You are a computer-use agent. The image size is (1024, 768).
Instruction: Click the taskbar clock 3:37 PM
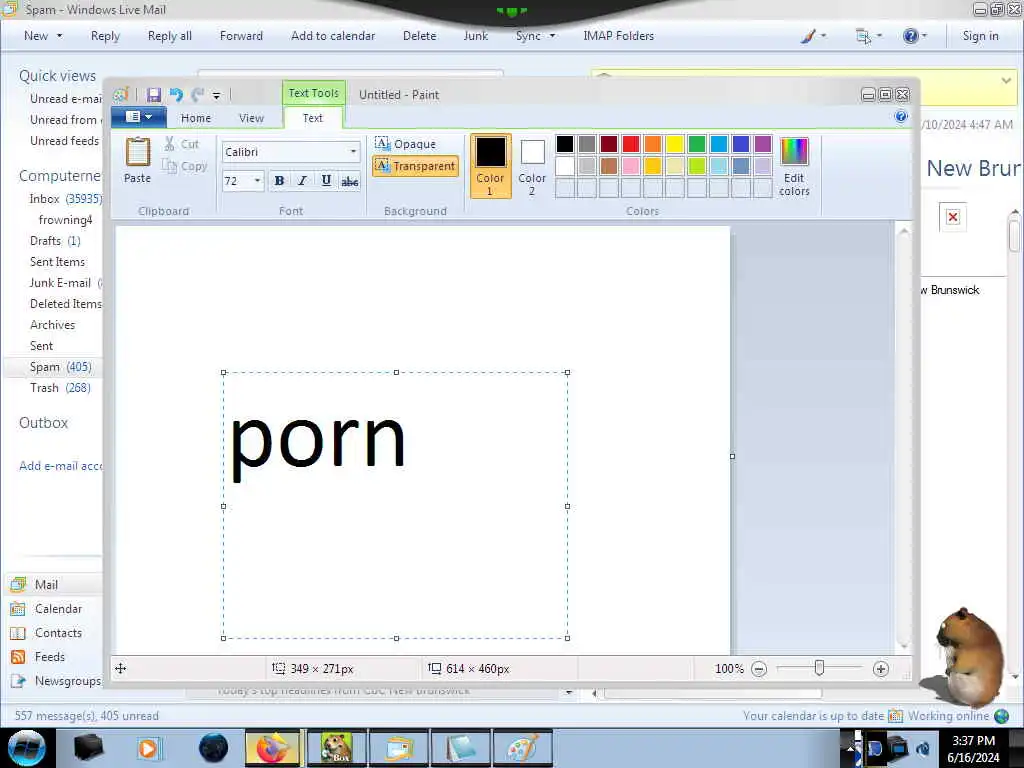[x=973, y=741]
